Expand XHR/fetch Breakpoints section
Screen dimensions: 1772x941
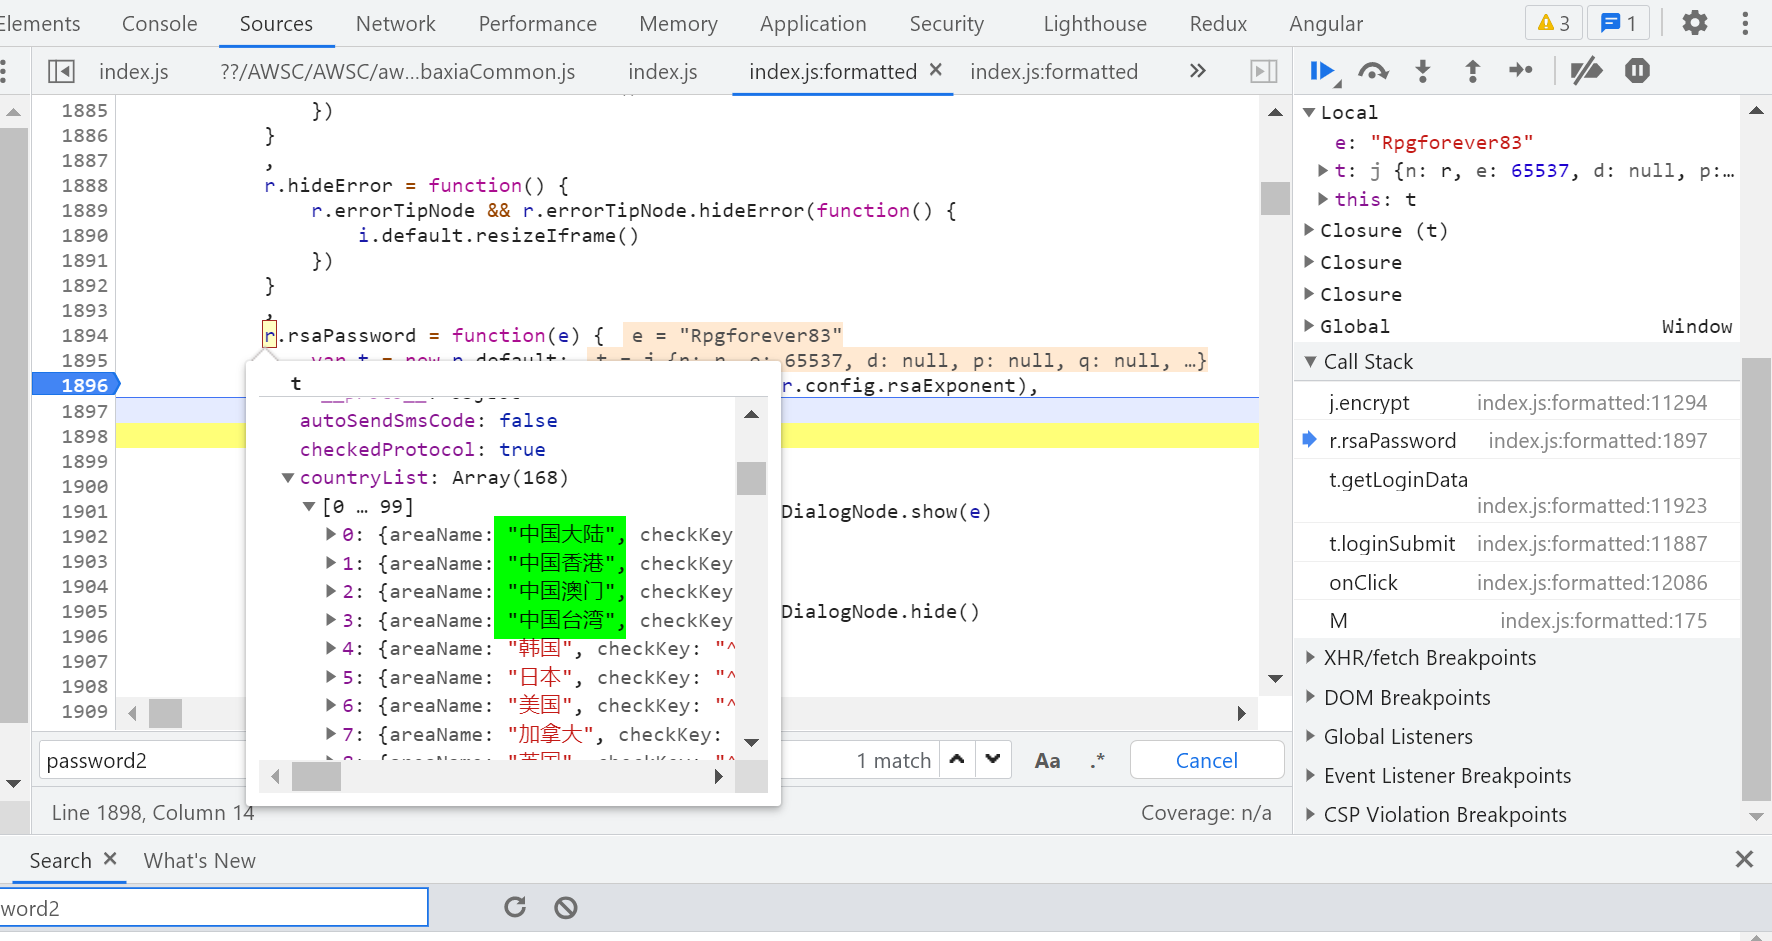1310,658
